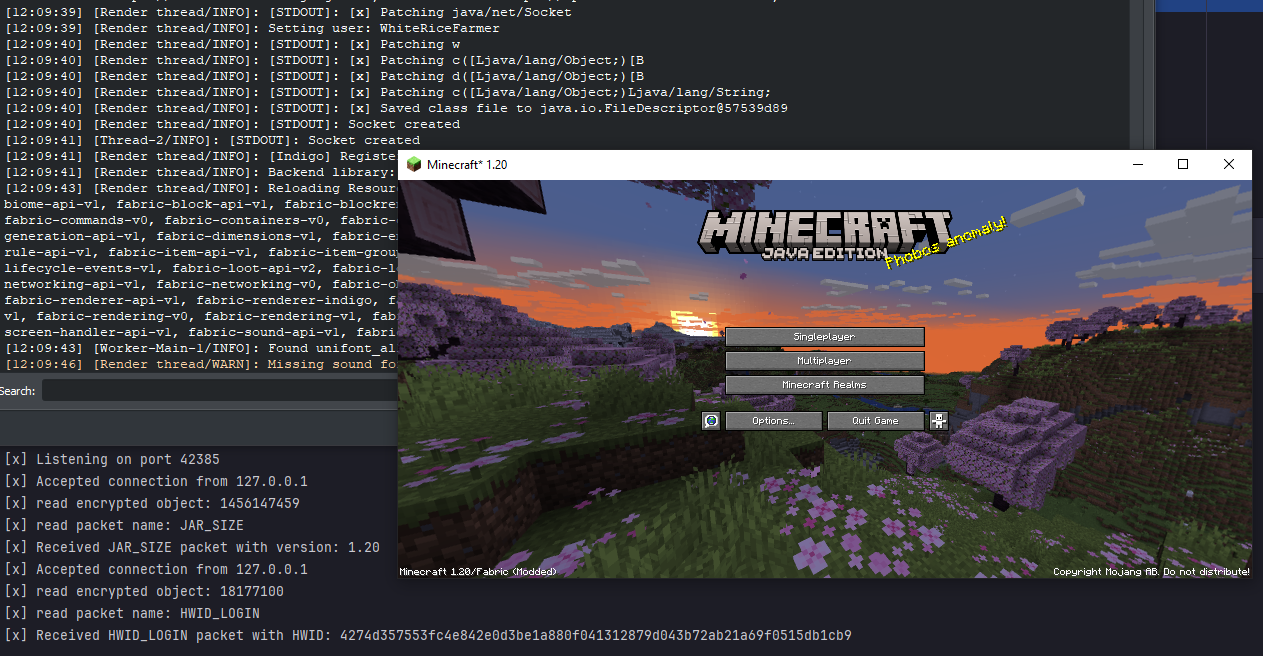Start Singleplayer from the Minecraft menu

[x=824, y=337]
